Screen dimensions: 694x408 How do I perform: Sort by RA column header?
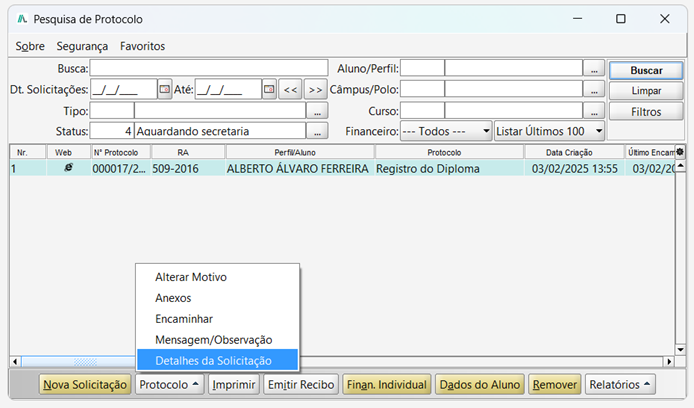click(x=188, y=152)
